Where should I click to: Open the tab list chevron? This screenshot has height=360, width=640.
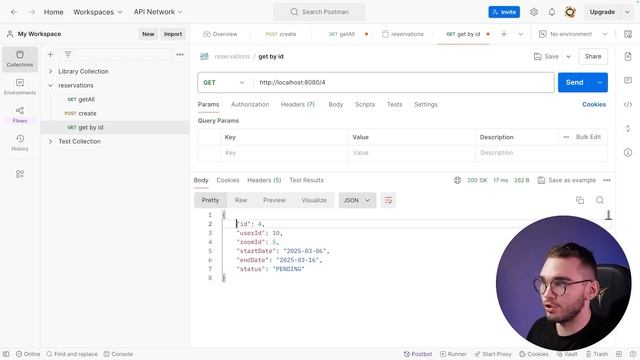(521, 34)
